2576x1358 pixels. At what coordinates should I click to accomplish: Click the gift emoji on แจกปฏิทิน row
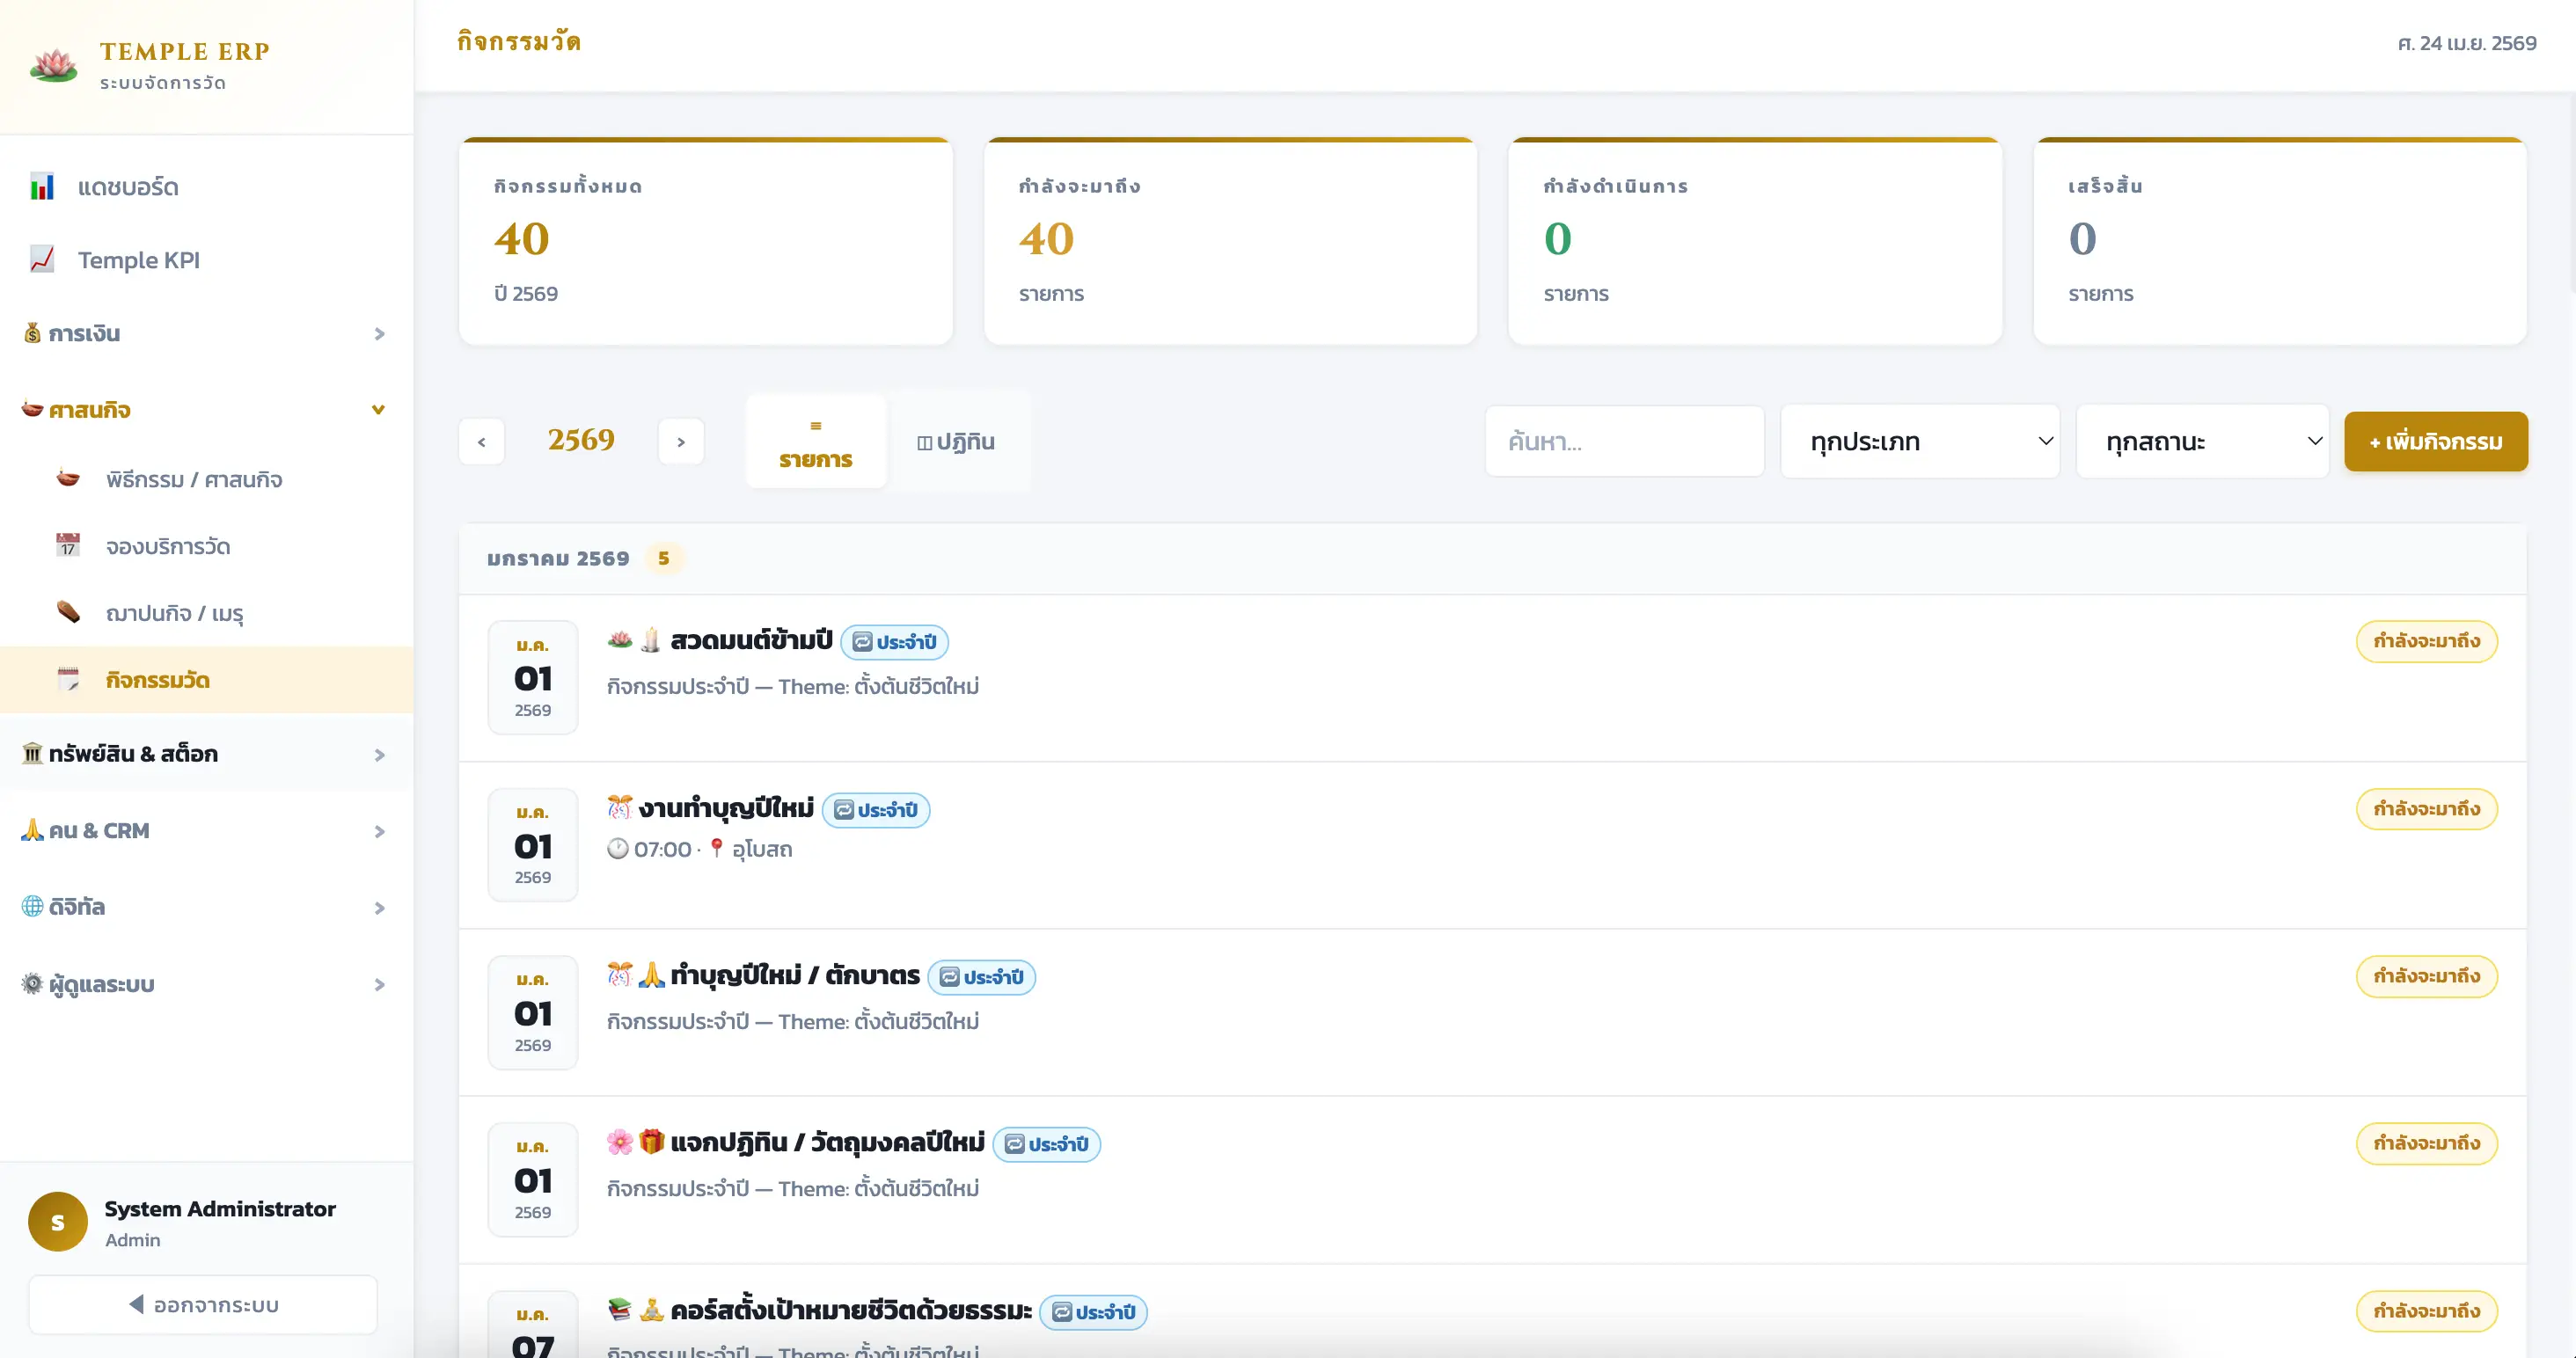tap(651, 1141)
